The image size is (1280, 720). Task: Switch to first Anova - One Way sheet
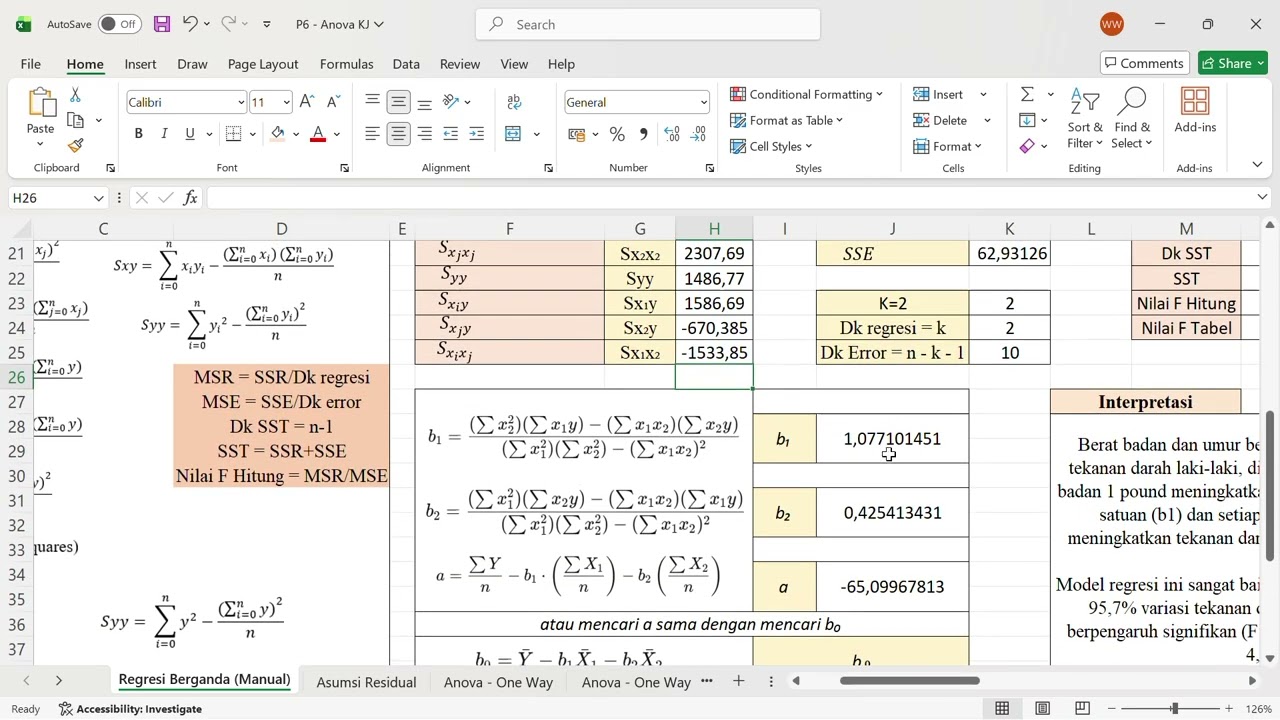(498, 682)
